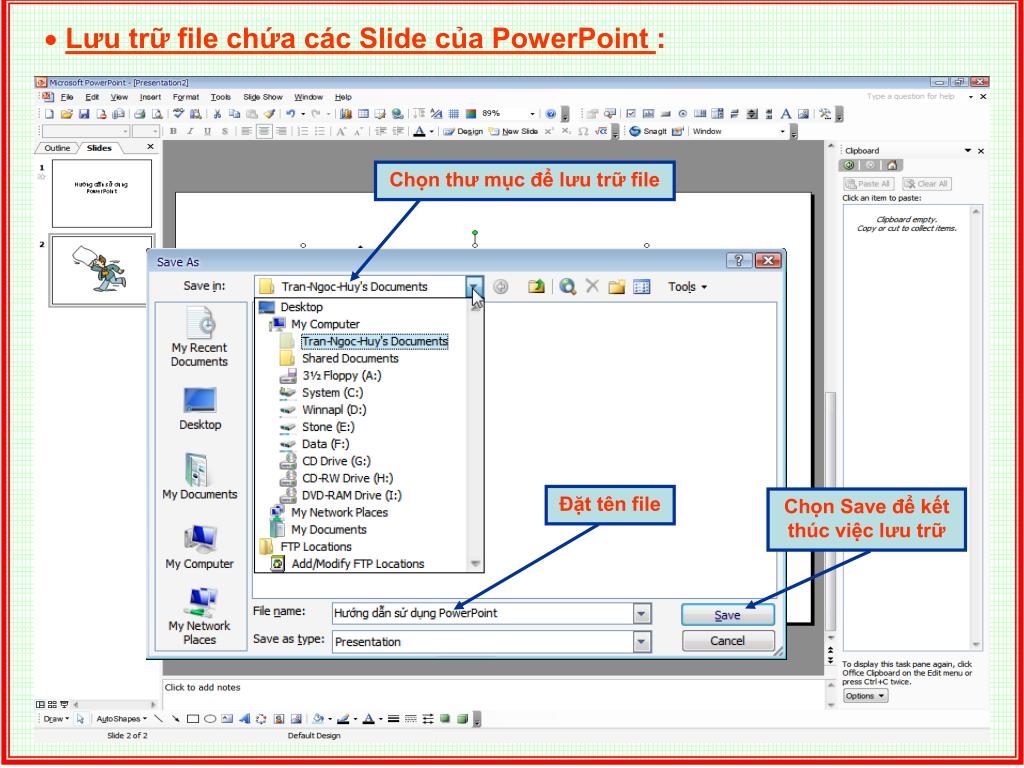The width and height of the screenshot is (1024, 768).
Task: Click the Increase Font Size icon
Action: coord(341,131)
